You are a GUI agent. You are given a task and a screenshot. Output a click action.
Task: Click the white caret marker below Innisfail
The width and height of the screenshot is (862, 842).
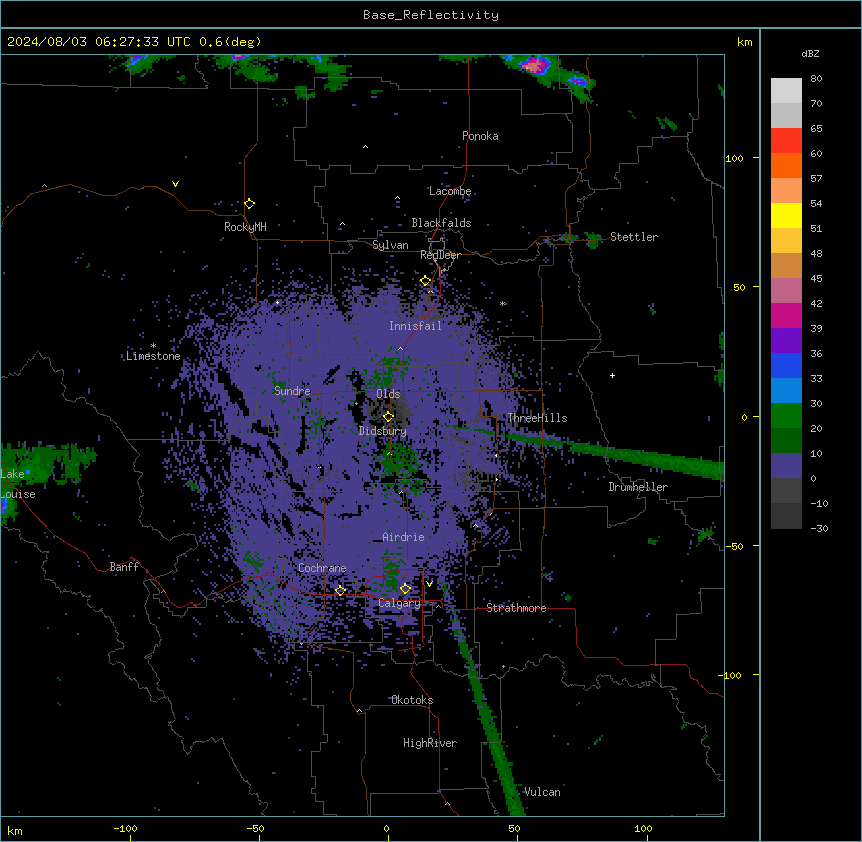400,348
